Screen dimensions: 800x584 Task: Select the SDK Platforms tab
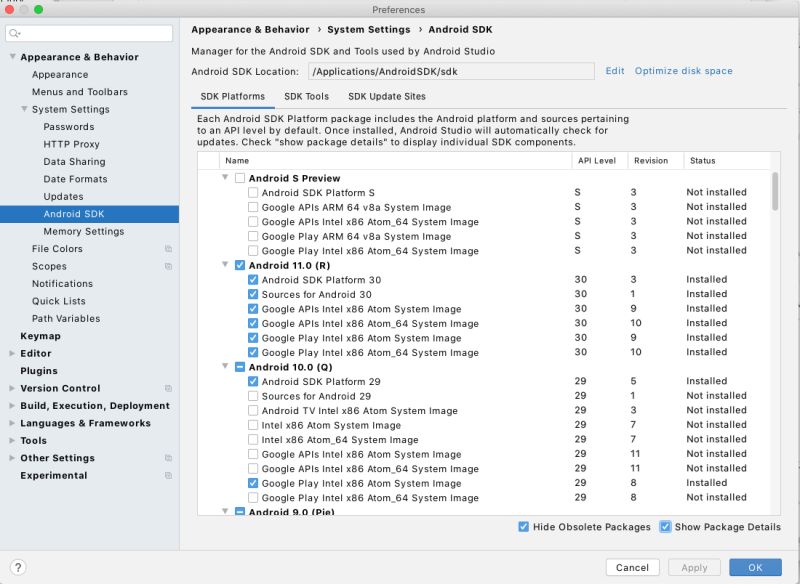233,96
